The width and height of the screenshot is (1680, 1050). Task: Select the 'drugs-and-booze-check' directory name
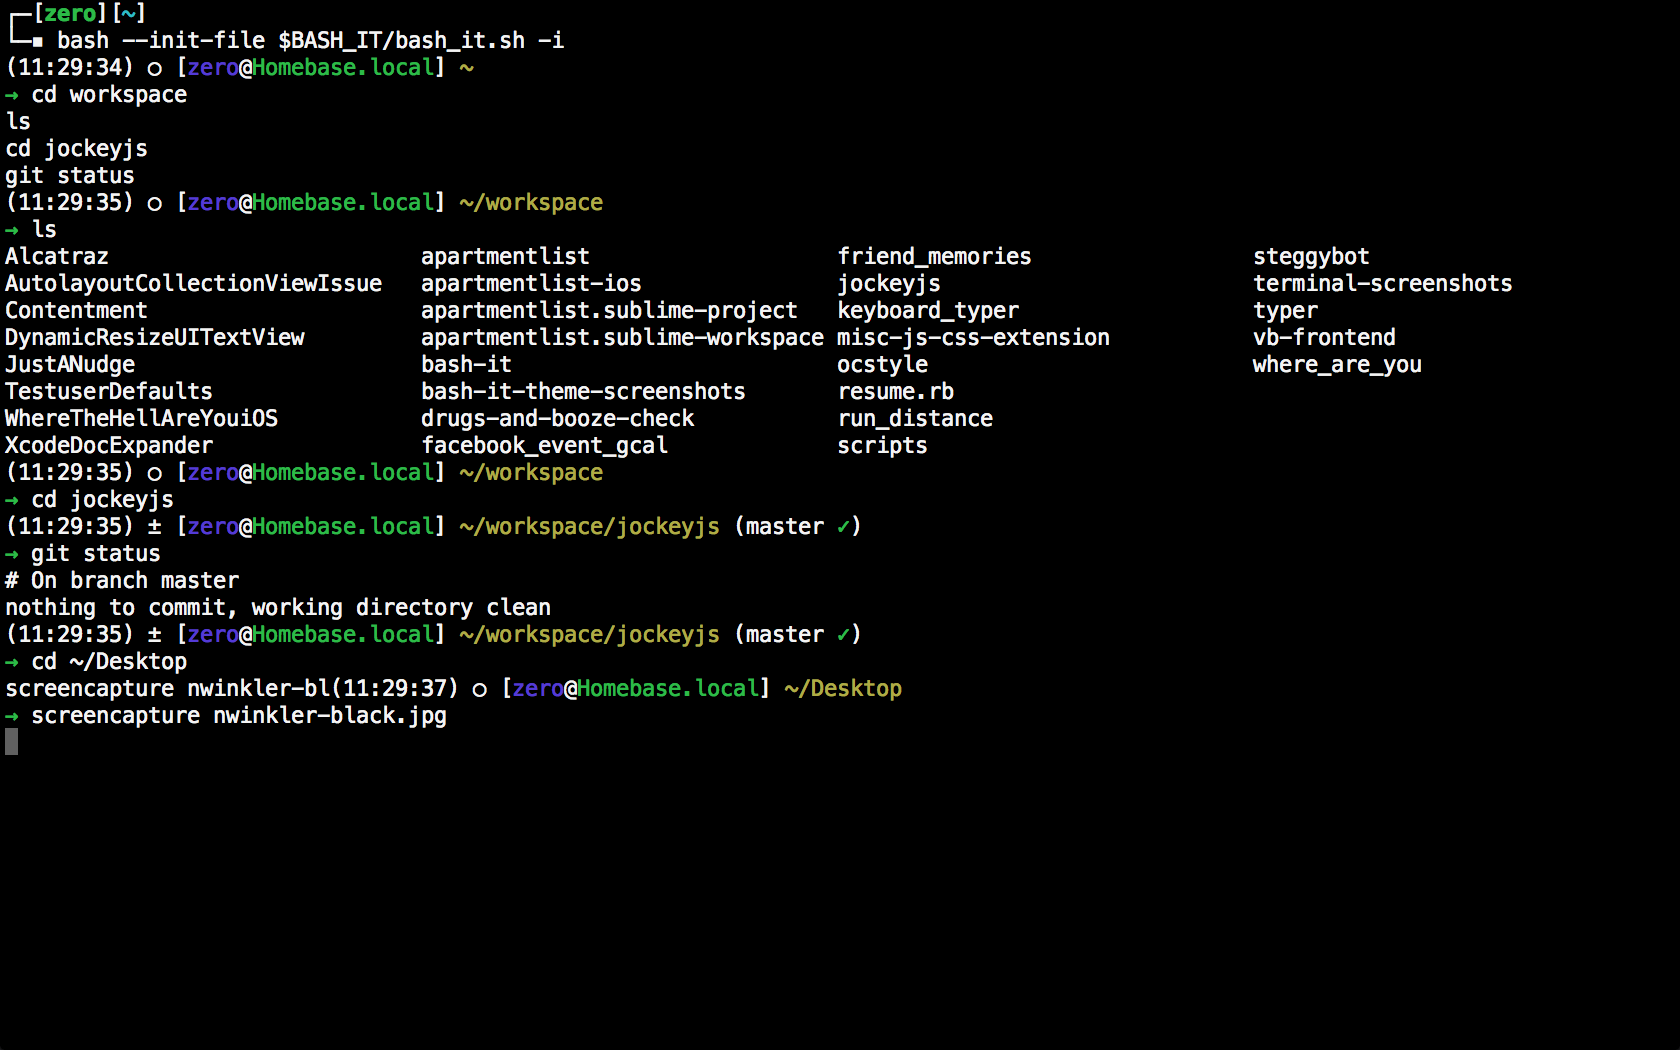click(557, 419)
